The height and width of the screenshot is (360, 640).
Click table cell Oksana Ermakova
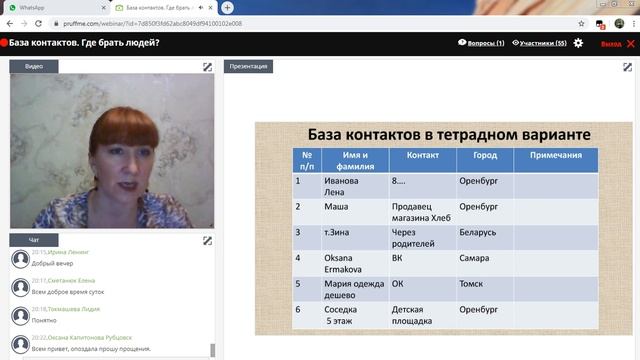coord(355,263)
